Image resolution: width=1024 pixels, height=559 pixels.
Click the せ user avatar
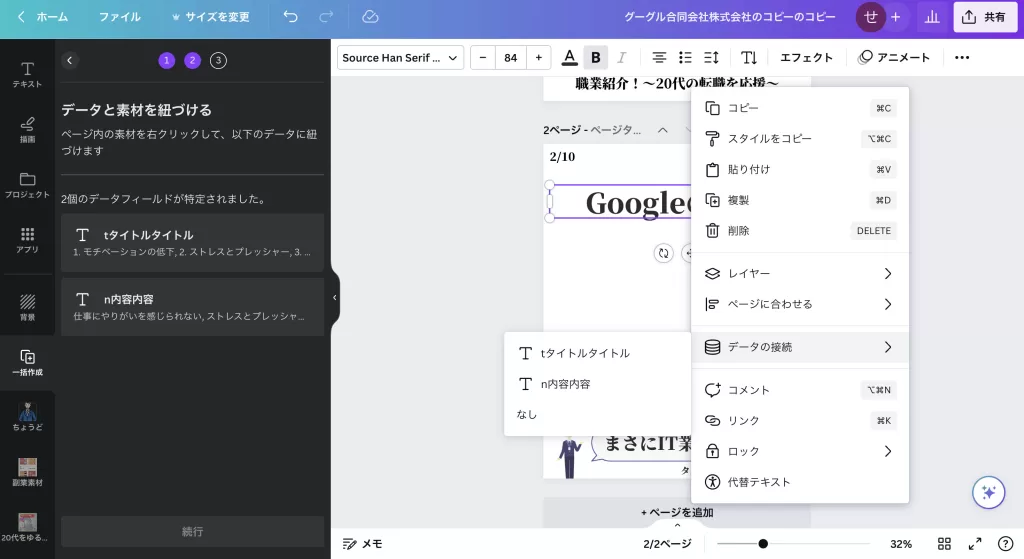871,17
